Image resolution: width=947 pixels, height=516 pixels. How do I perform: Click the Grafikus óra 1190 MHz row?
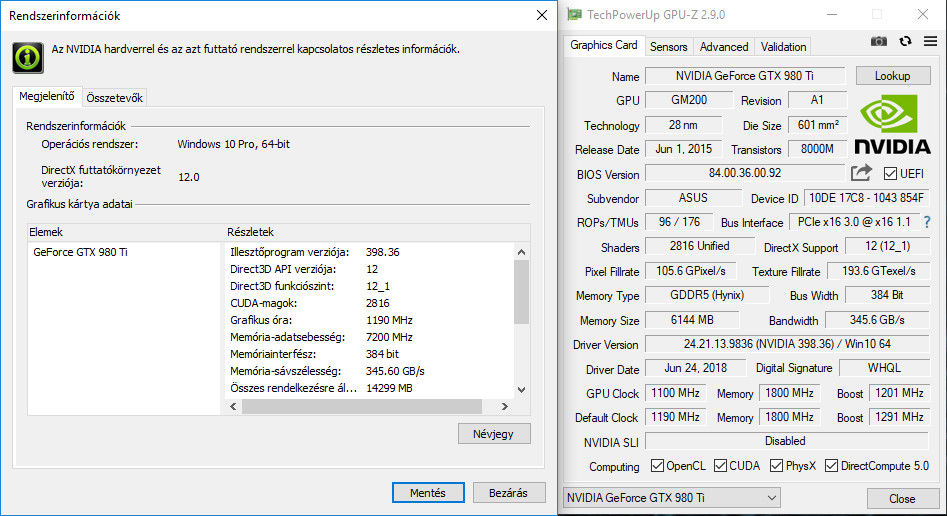[370, 320]
